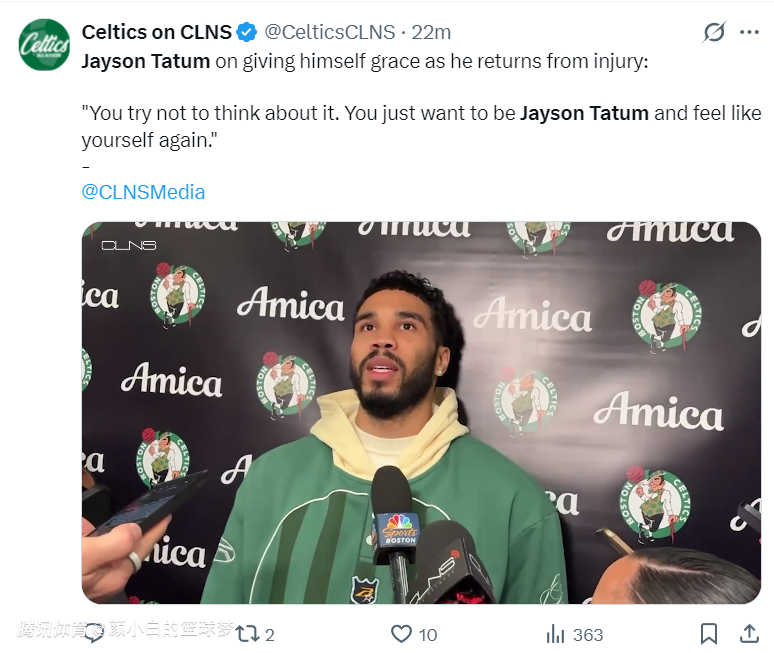Open the Celtics on CLNS profile avatar
Image resolution: width=774 pixels, height=653 pixels.
pos(44,44)
